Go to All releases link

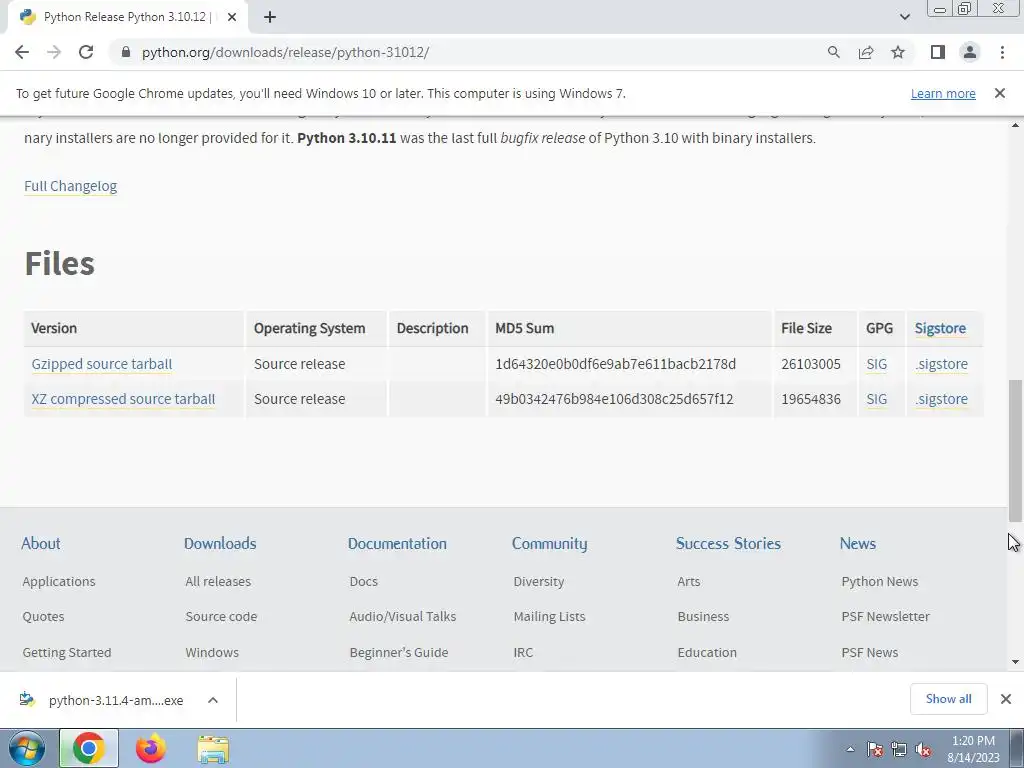(x=218, y=581)
